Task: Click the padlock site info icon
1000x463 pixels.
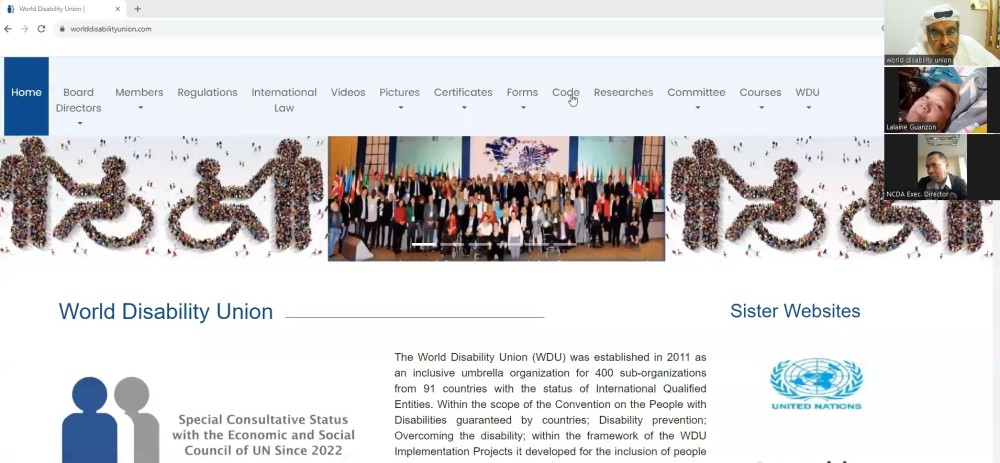Action: click(62, 29)
